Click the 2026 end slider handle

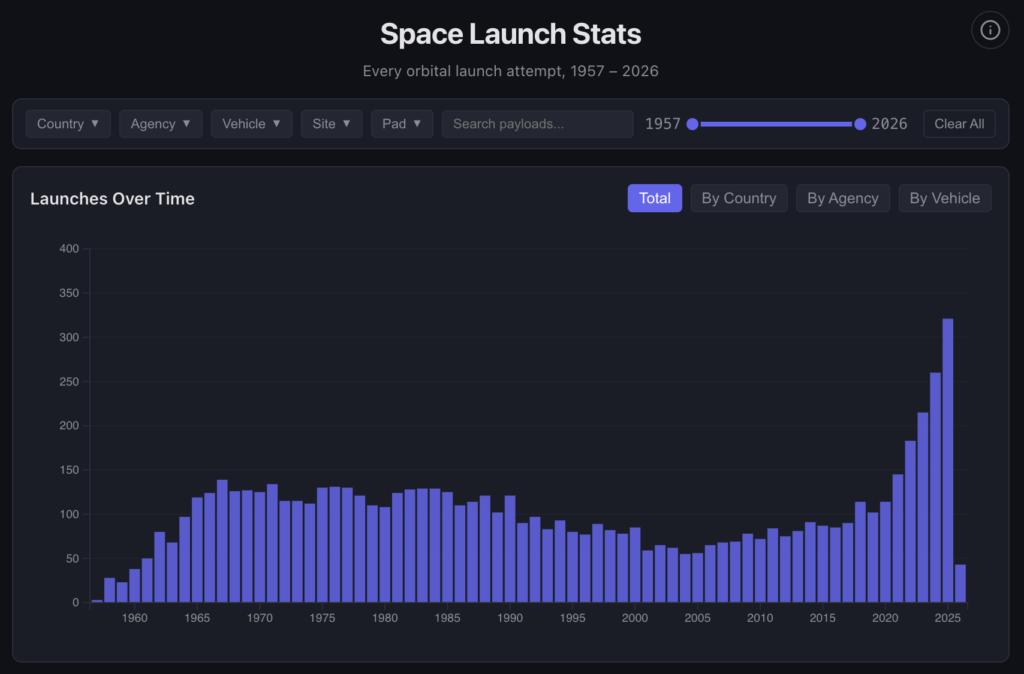pyautogui.click(x=860, y=124)
